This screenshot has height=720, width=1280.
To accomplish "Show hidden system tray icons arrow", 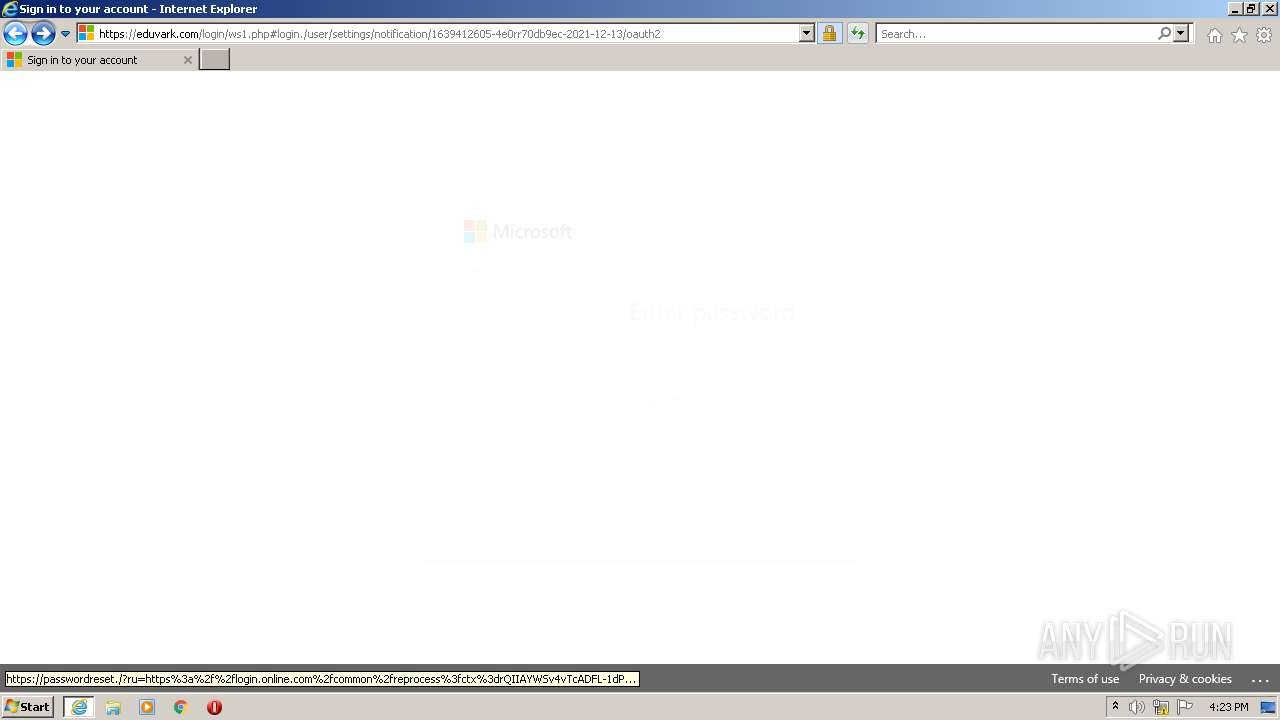I will (1115, 707).
